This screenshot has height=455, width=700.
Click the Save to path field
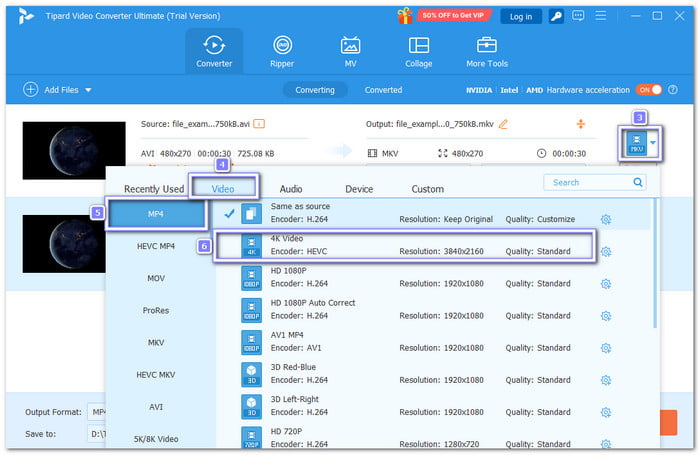click(x=96, y=434)
